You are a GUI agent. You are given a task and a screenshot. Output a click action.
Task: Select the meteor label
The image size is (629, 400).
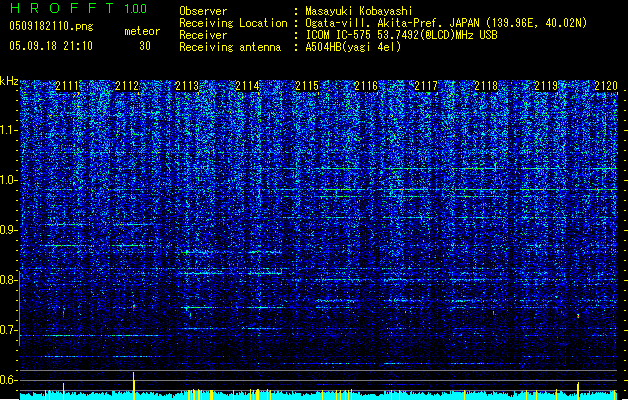pyautogui.click(x=142, y=31)
